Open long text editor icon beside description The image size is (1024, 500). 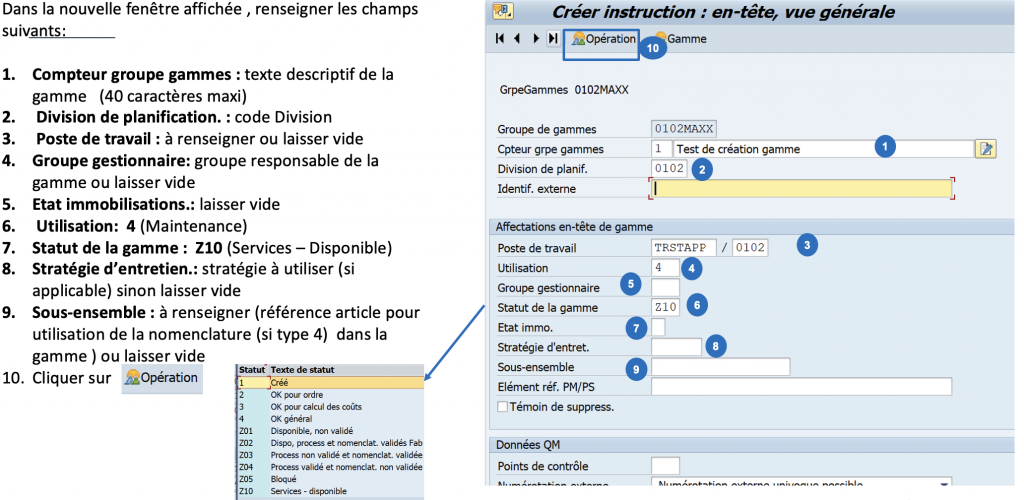pyautogui.click(x=986, y=149)
